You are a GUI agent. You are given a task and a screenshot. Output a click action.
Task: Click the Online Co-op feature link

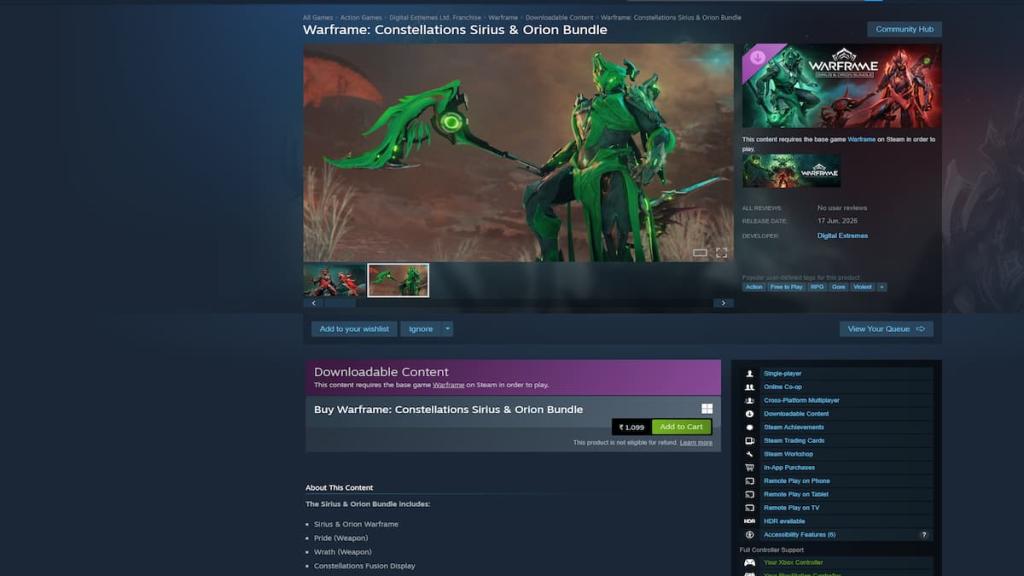coord(782,387)
